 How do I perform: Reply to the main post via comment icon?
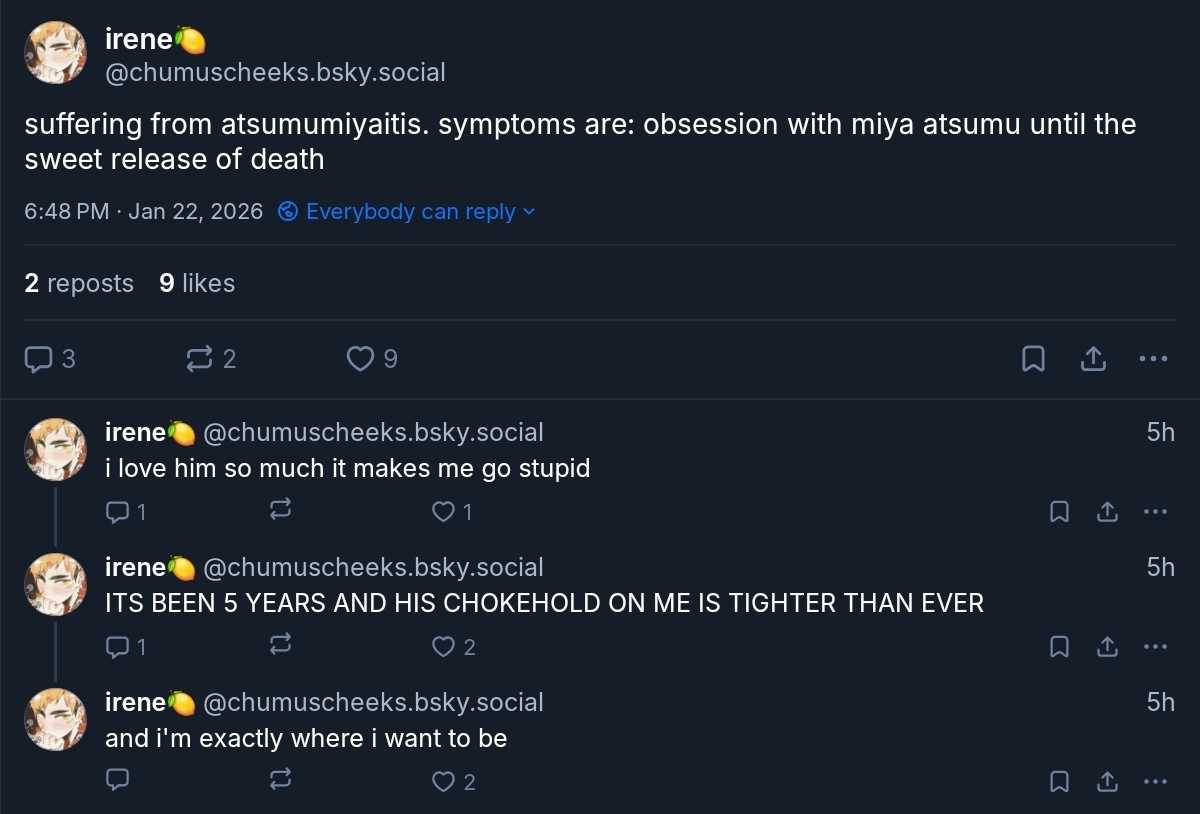[x=38, y=359]
